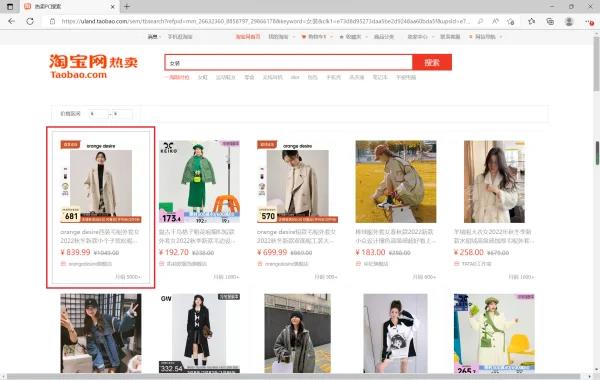Click the ¥192.70 price text

[x=174, y=253]
